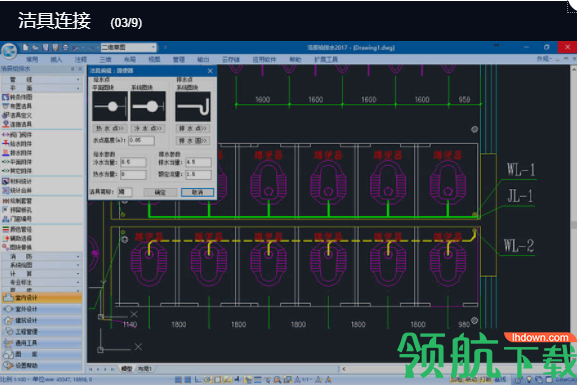Open the 常用 ribbon tab

32,59
